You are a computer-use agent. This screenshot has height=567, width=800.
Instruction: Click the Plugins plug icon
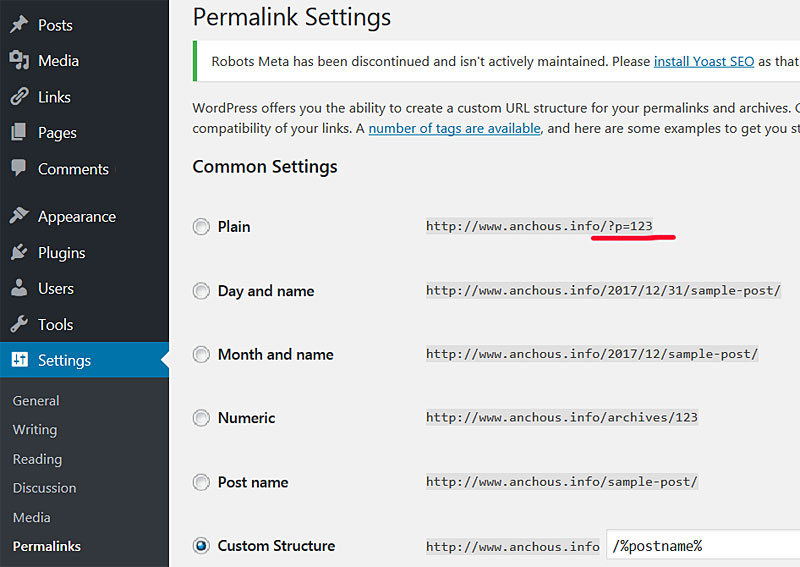coord(19,253)
